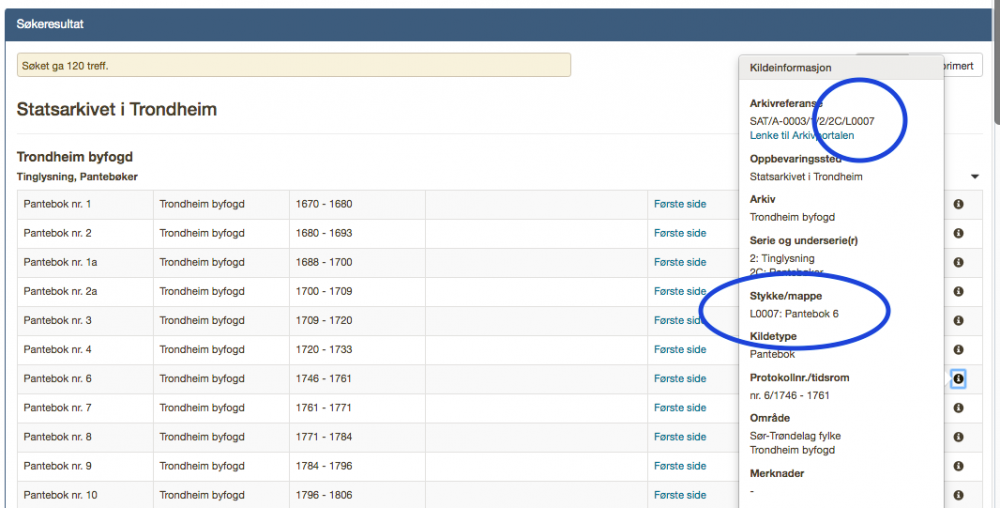Screen dimensions: 1000x508
Task: Open info icon for Pantebok nr. 10
Action: pos(958,495)
